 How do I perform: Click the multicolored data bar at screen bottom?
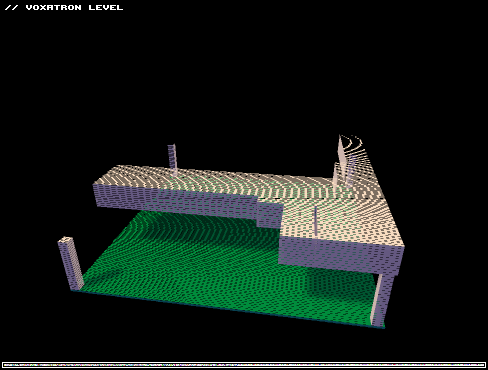tap(244, 365)
